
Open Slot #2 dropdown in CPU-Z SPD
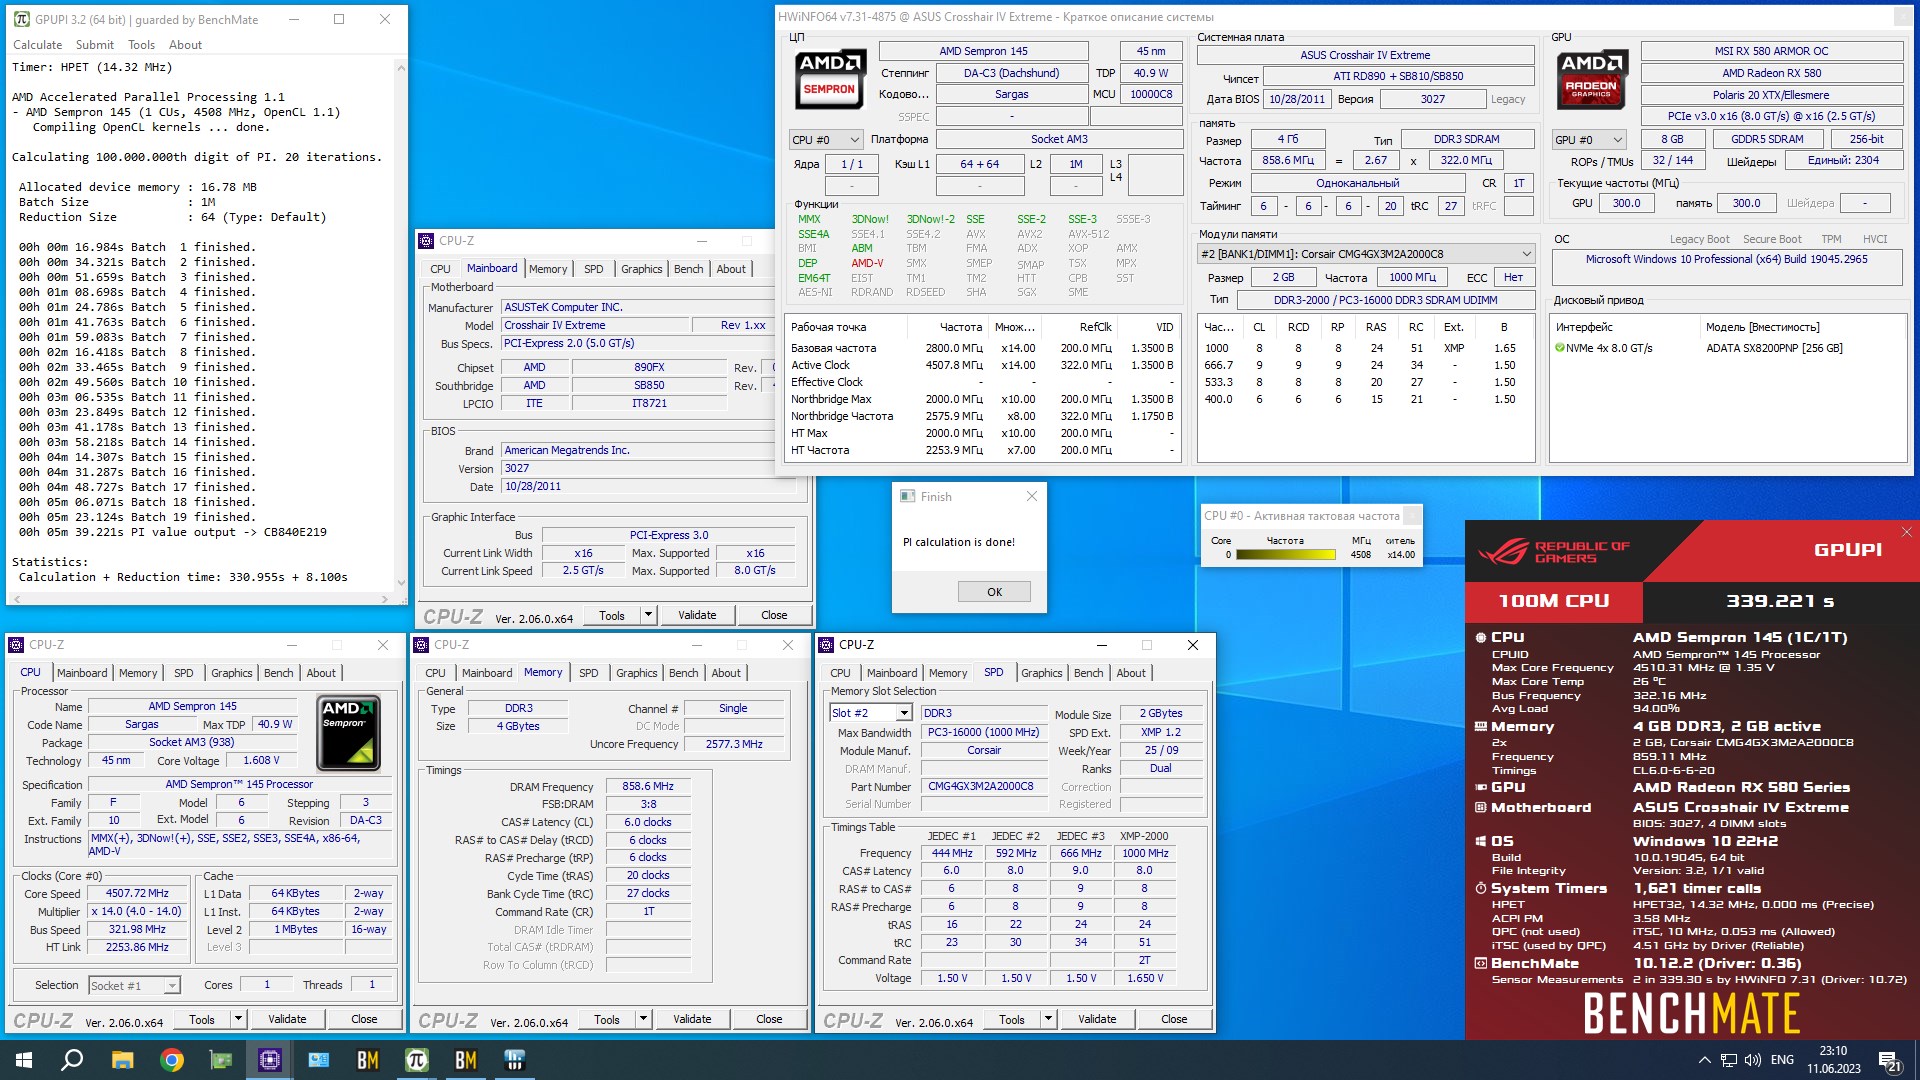click(904, 713)
